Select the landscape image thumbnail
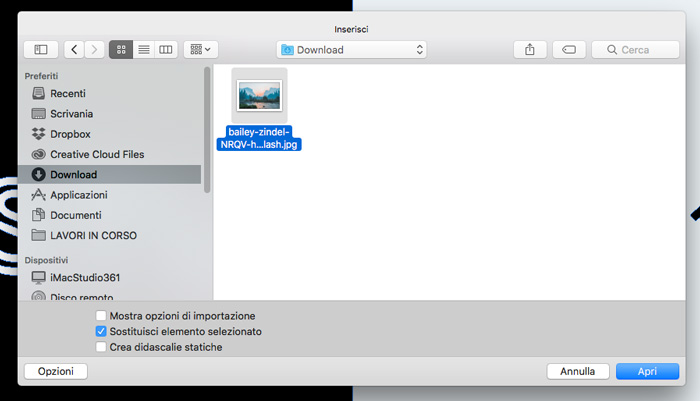Image resolution: width=700 pixels, height=401 pixels. [x=259, y=95]
